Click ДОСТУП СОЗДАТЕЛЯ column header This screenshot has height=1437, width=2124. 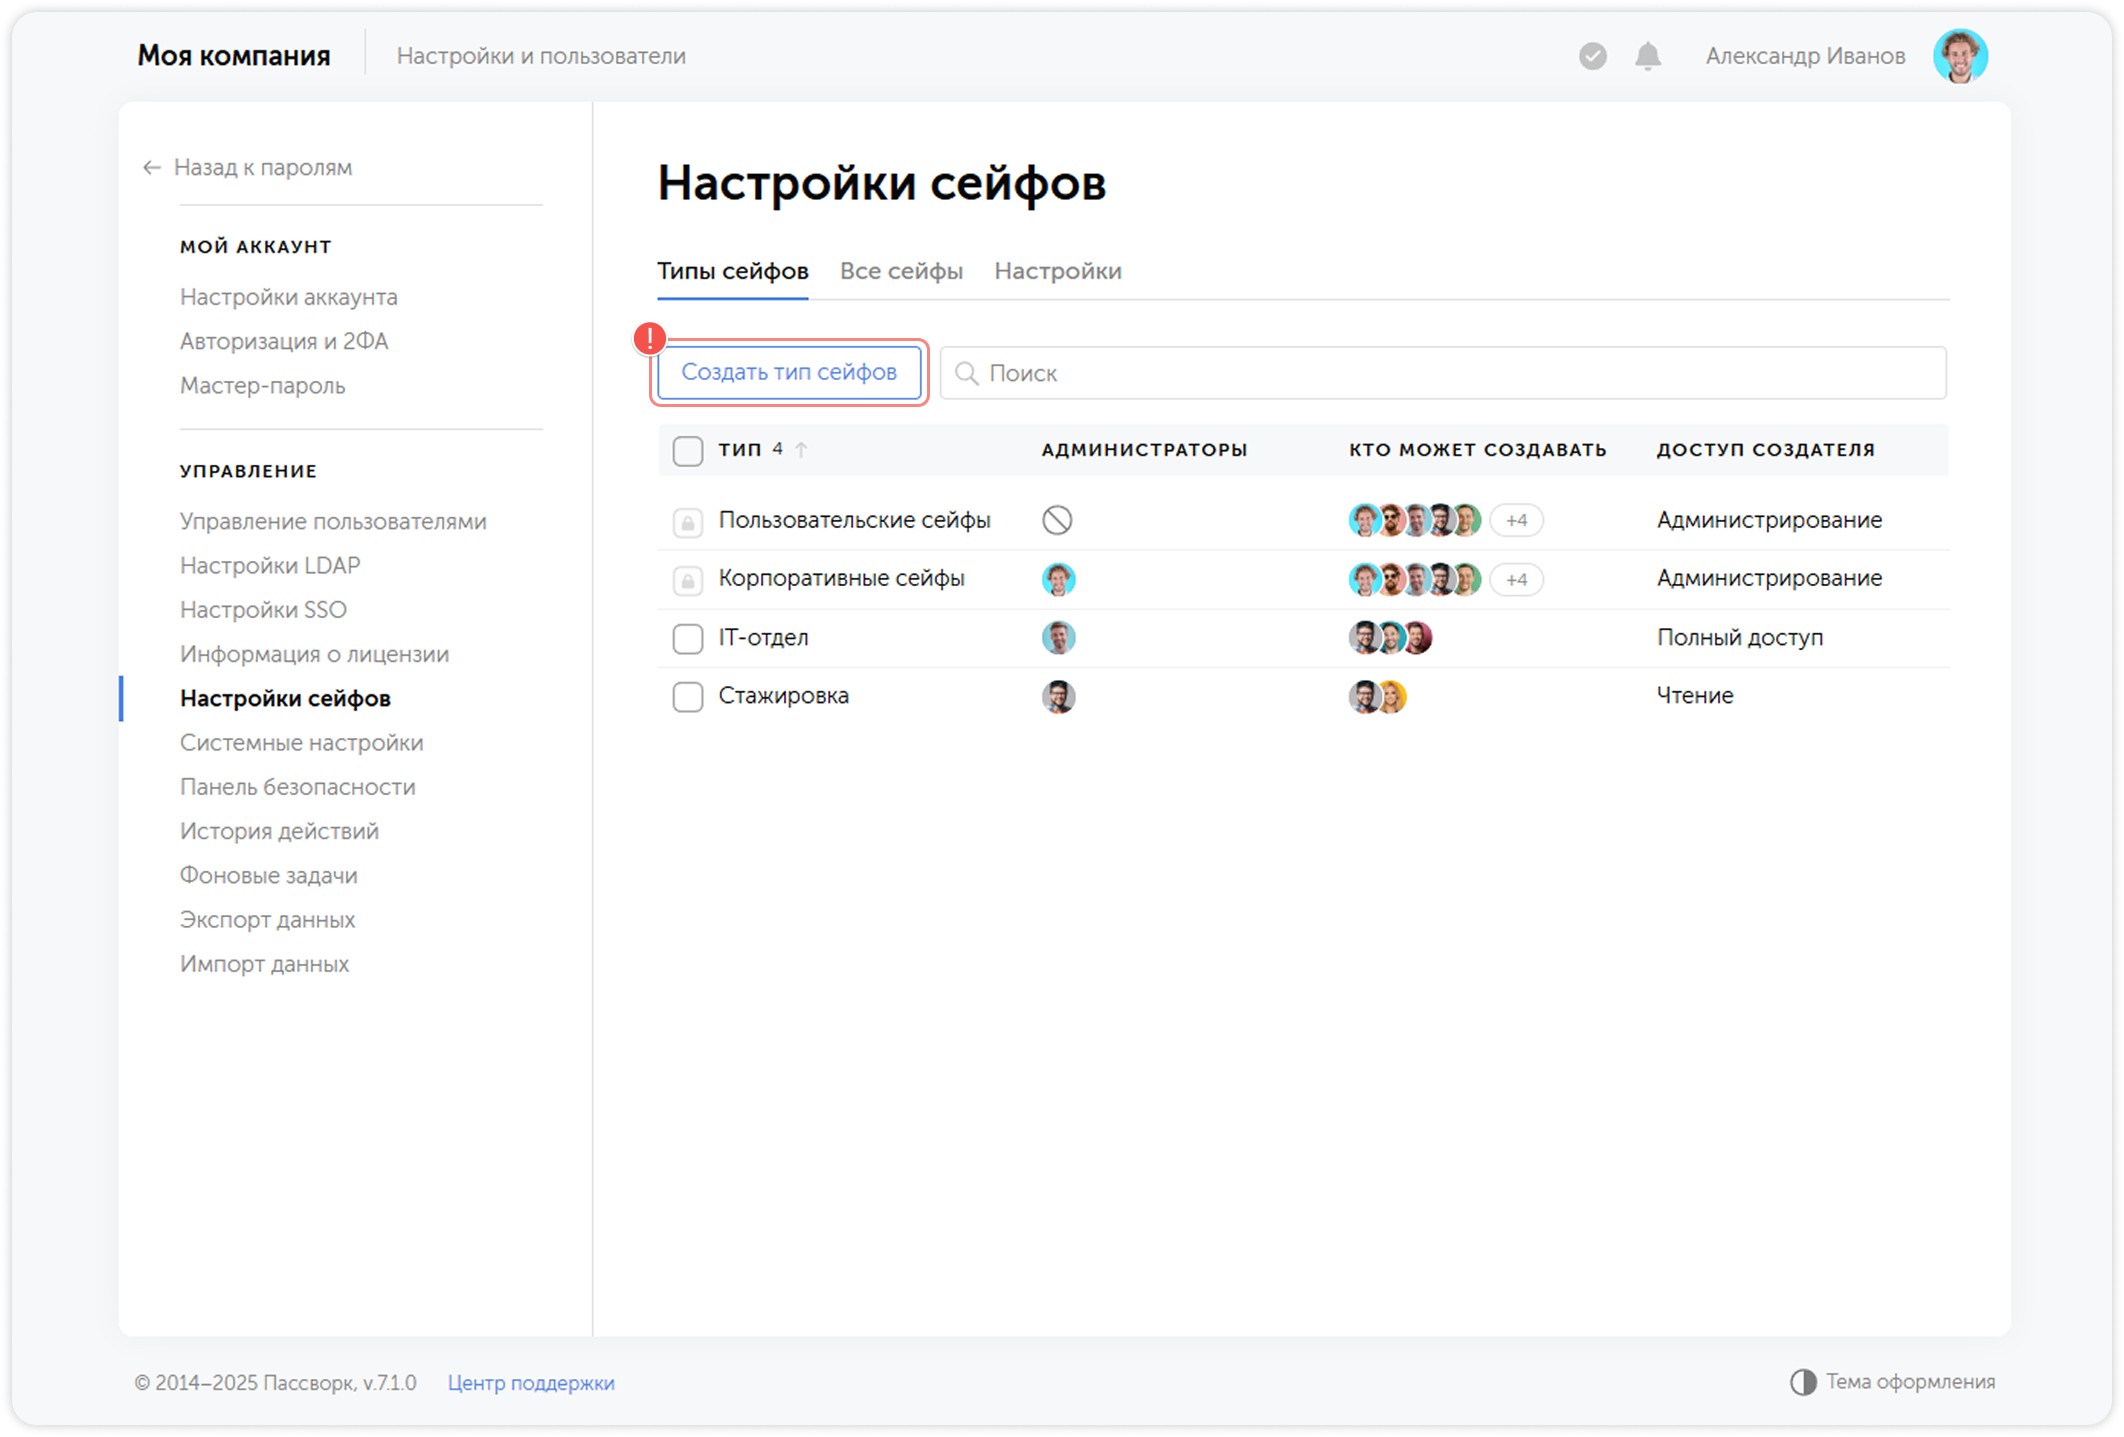(x=1766, y=450)
